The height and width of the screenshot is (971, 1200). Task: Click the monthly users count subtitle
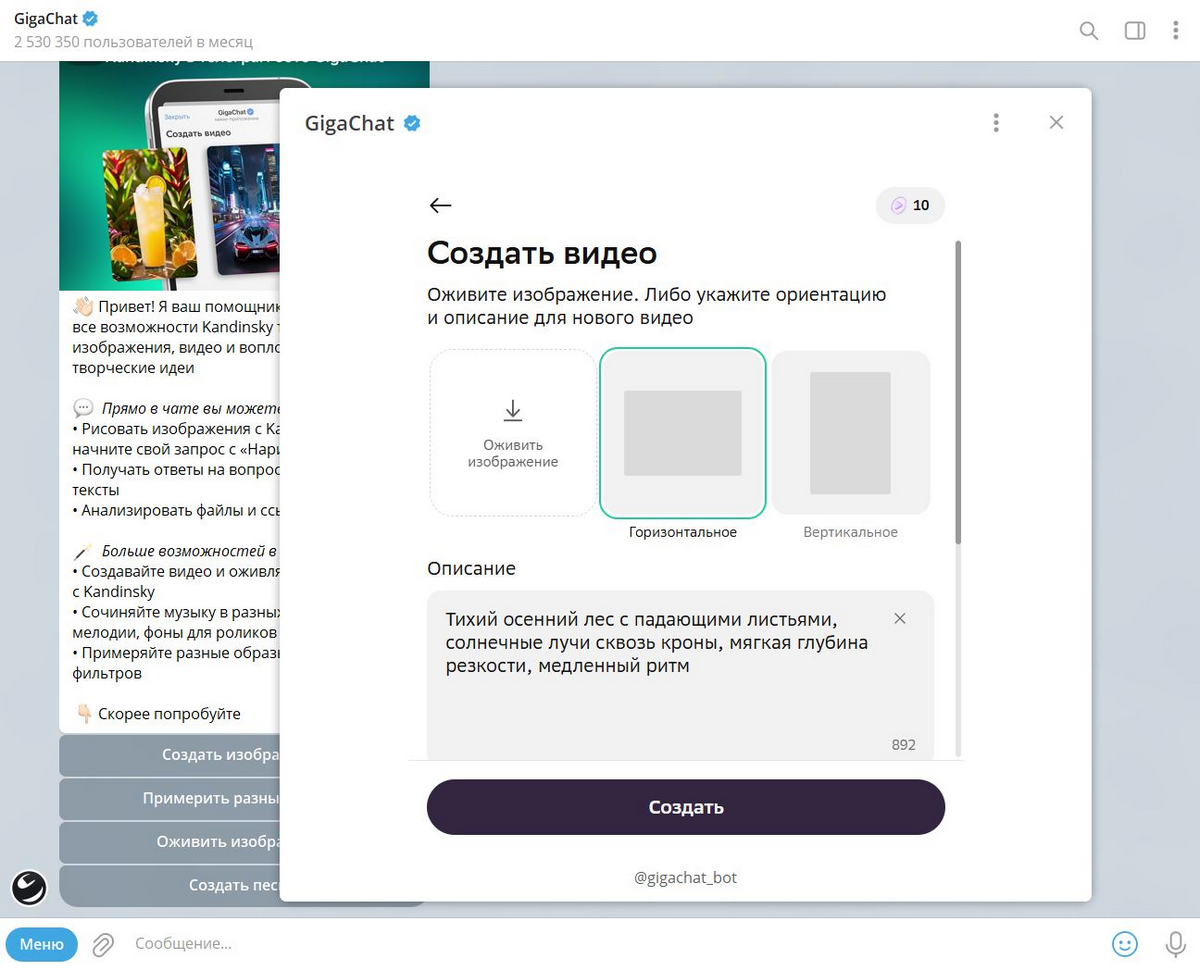[x=133, y=43]
